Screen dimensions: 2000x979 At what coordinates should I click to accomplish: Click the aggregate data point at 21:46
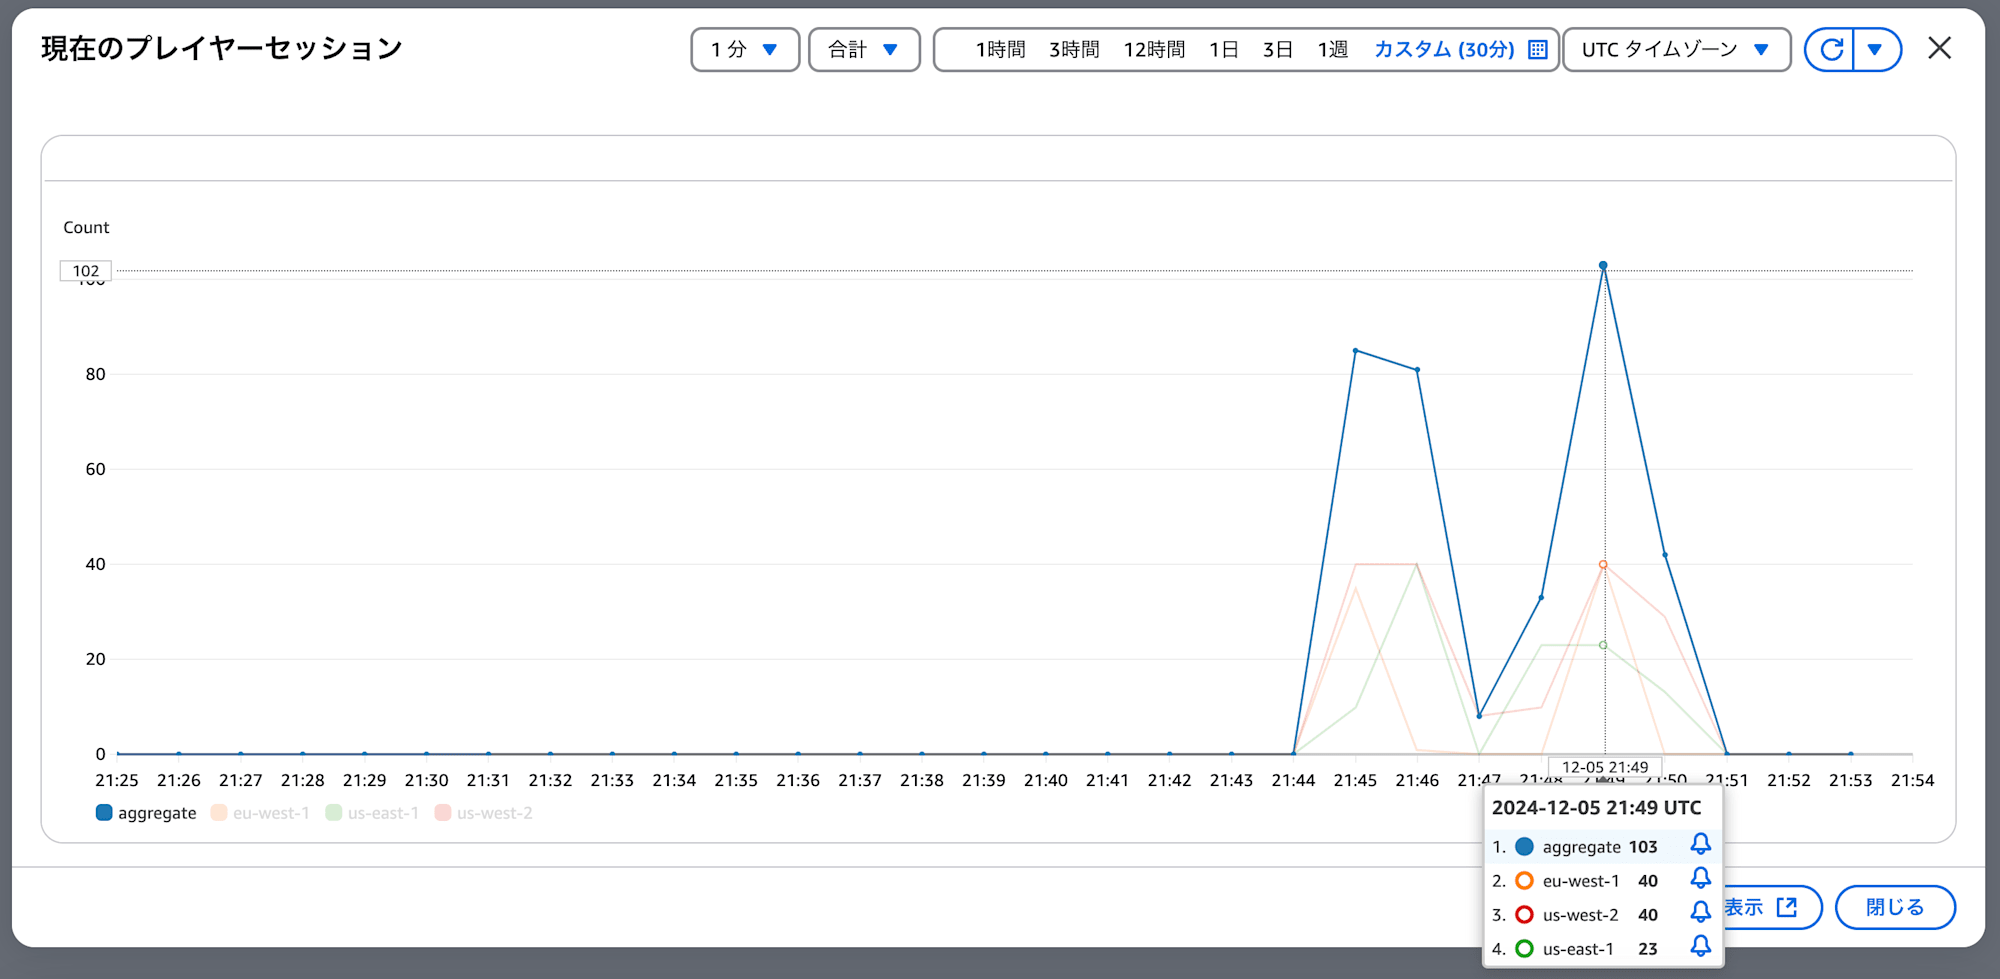pos(1417,370)
